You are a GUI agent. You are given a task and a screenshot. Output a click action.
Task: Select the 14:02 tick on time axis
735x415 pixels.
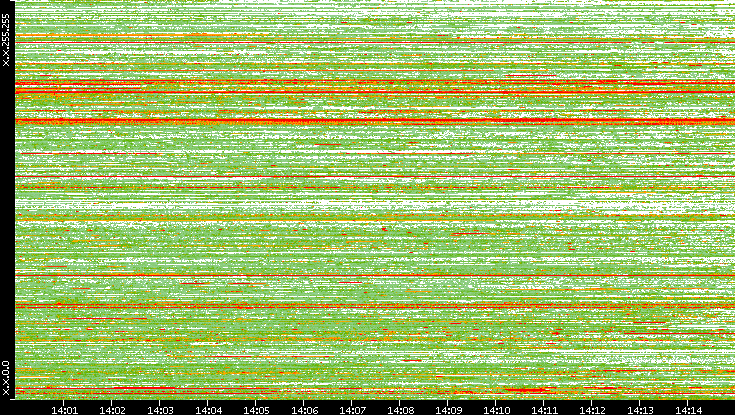[x=113, y=409]
